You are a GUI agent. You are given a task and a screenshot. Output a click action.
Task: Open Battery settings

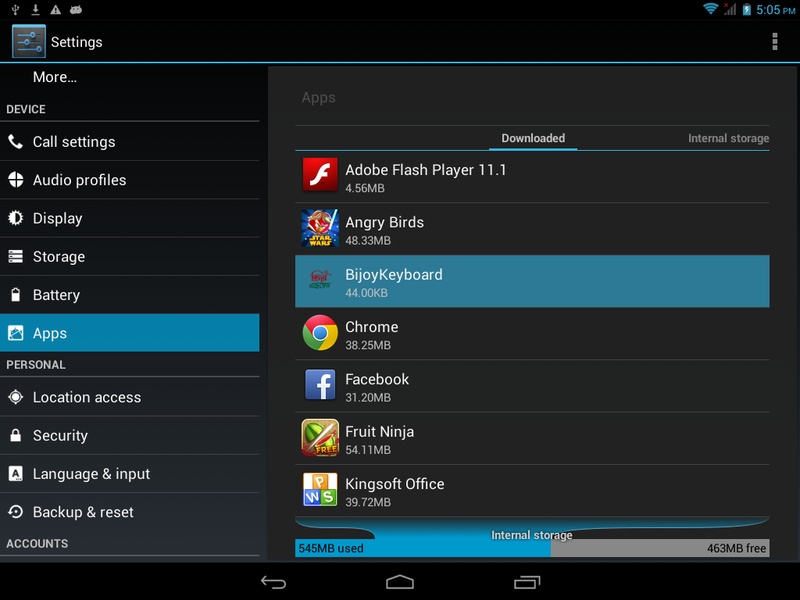click(x=130, y=294)
